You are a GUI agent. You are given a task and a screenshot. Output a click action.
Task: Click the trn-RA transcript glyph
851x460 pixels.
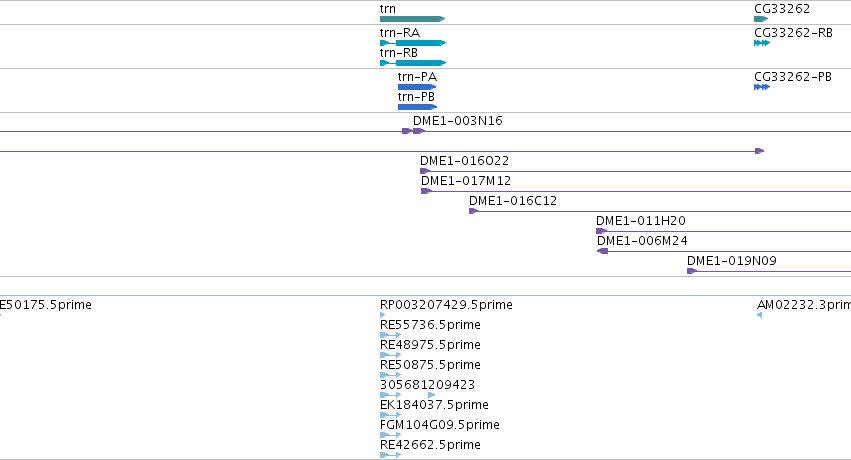coord(413,43)
